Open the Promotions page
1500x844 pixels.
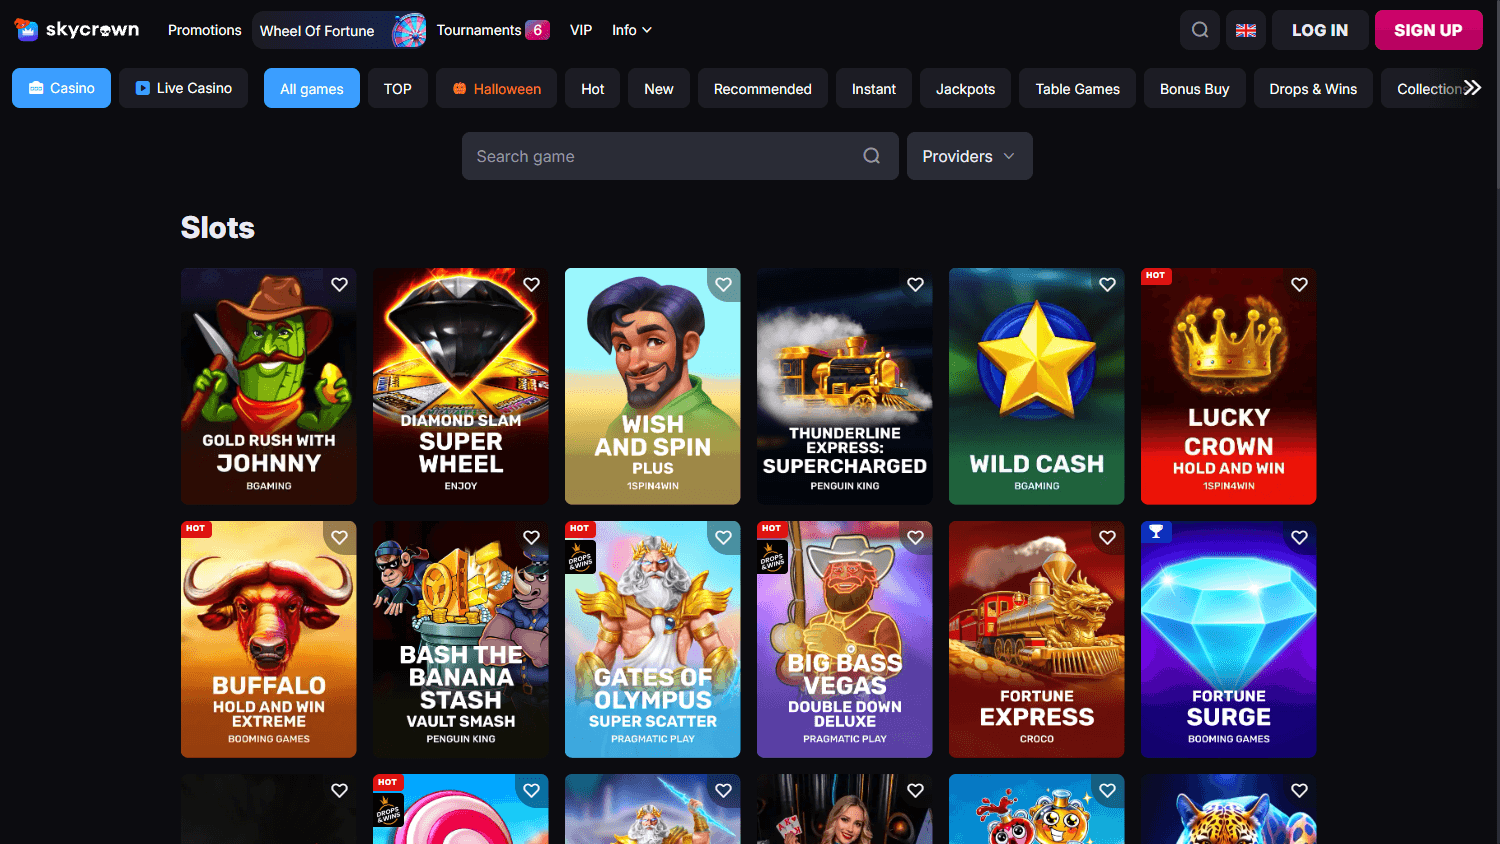(x=204, y=30)
